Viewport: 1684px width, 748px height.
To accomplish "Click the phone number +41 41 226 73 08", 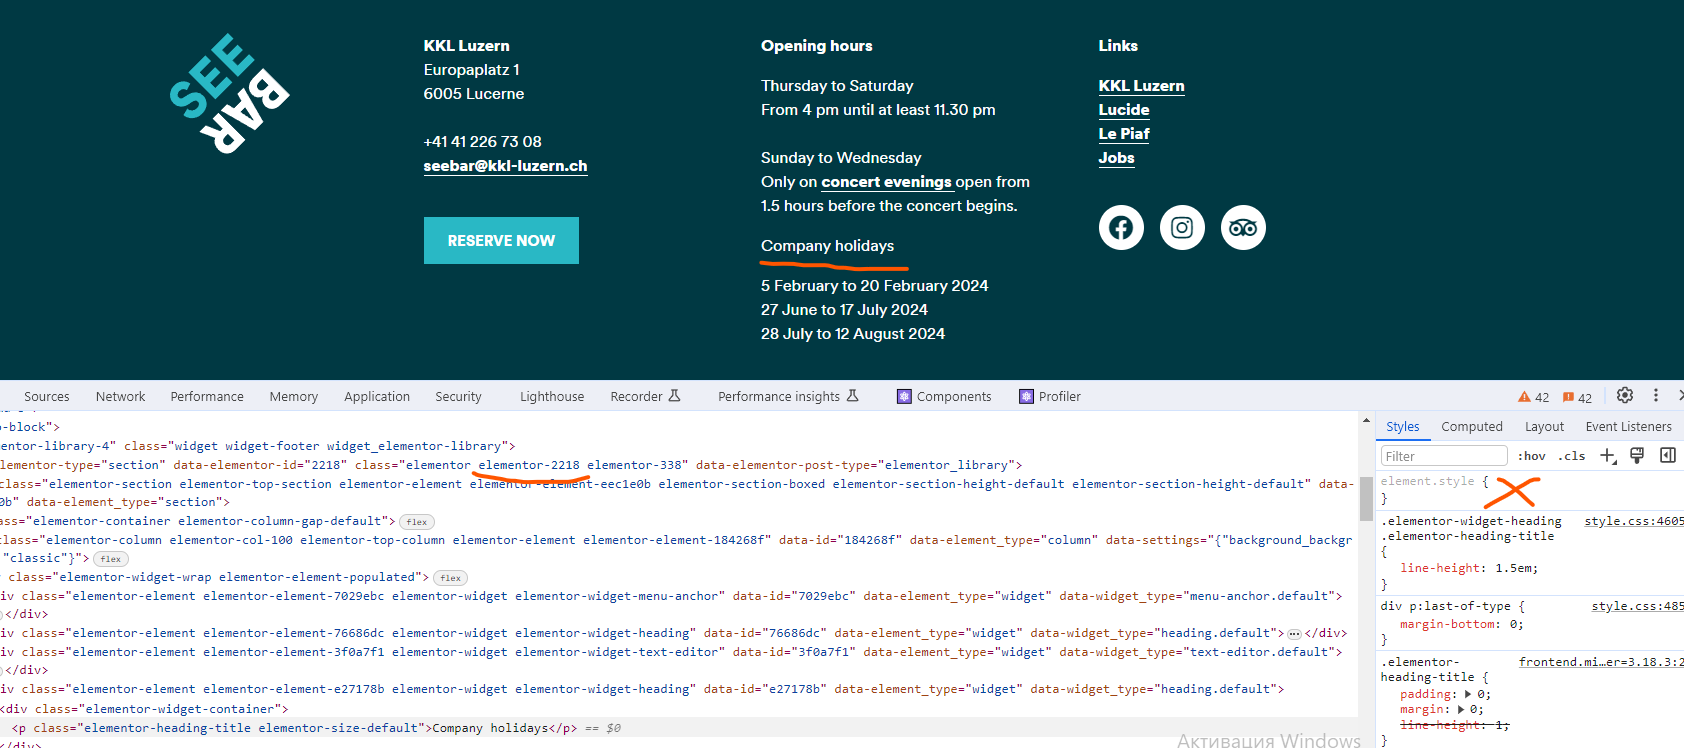I will pos(482,142).
